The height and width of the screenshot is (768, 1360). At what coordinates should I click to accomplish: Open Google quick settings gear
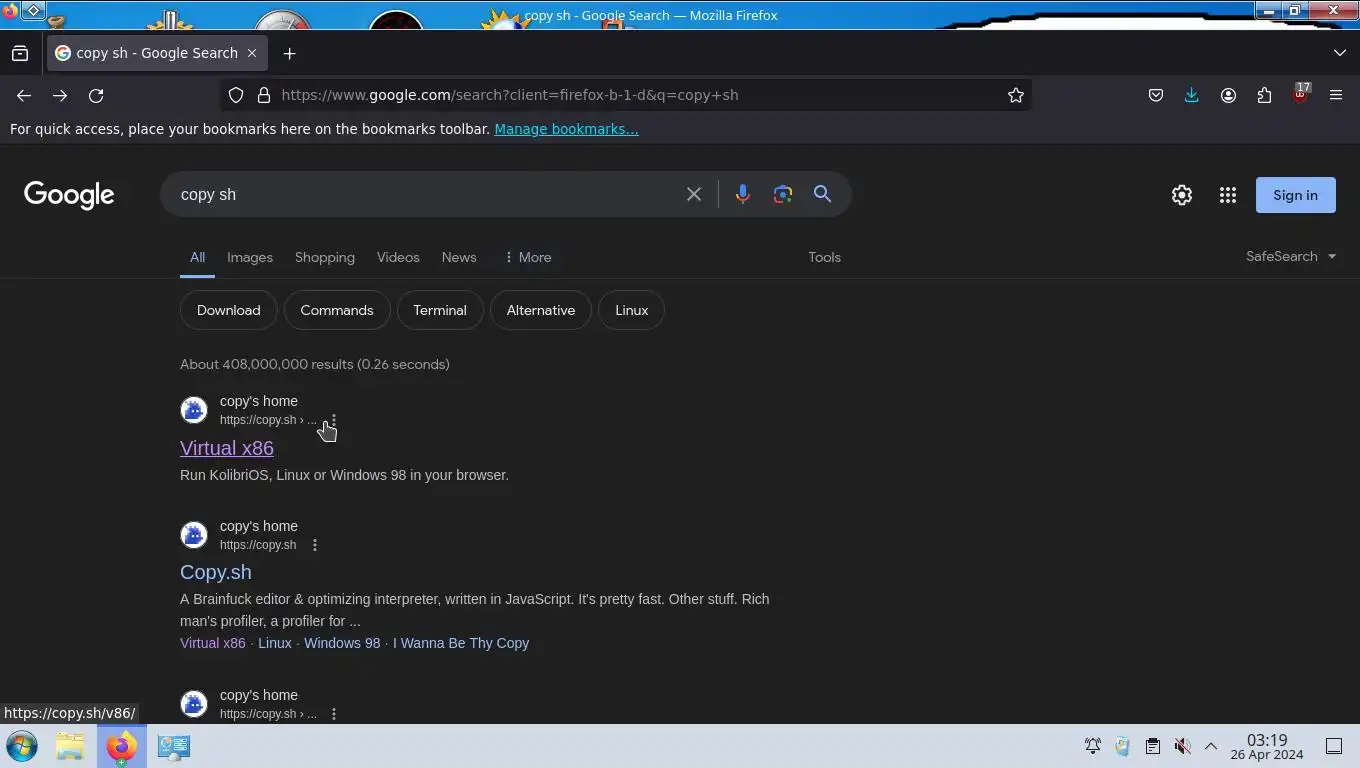point(1182,195)
